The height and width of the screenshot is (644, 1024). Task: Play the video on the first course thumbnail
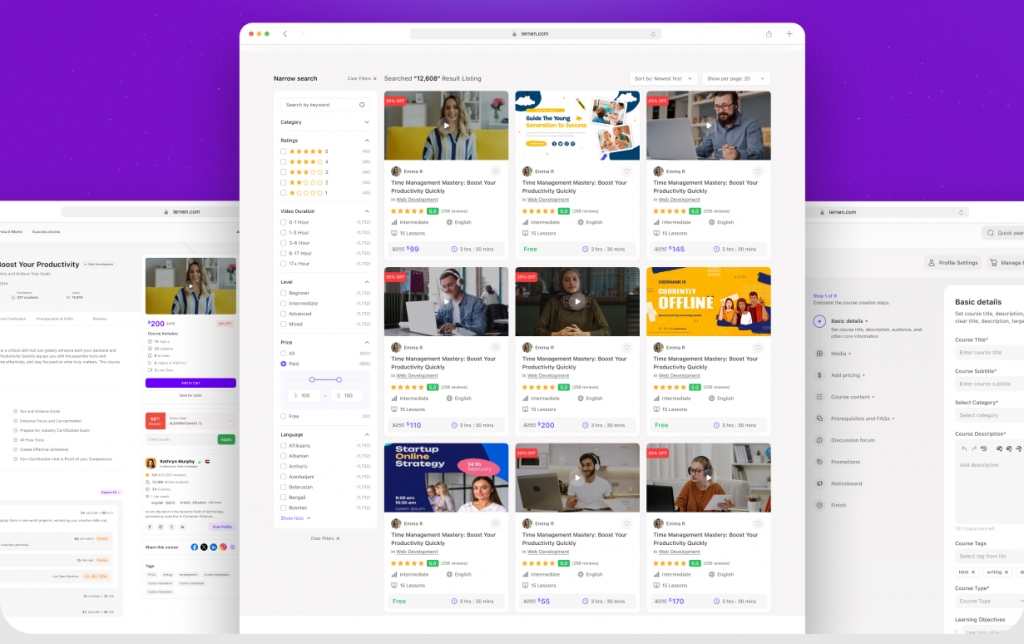[446, 125]
